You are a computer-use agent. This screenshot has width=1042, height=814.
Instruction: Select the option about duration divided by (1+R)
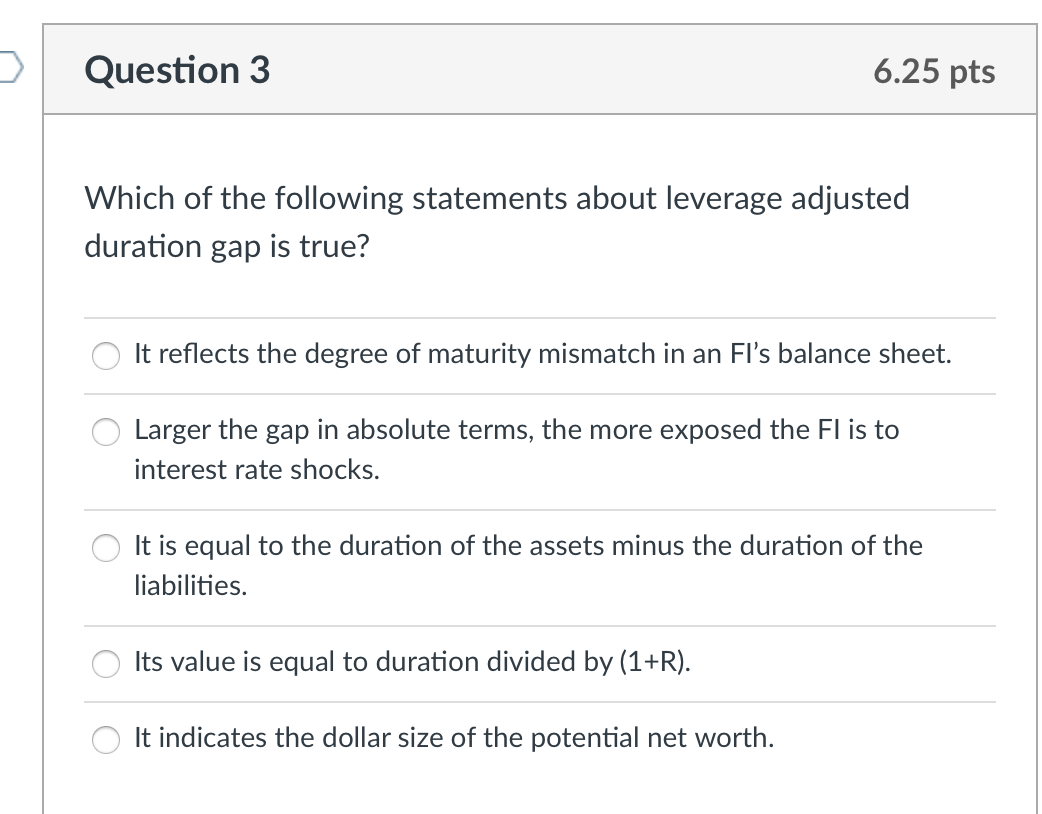[106, 663]
